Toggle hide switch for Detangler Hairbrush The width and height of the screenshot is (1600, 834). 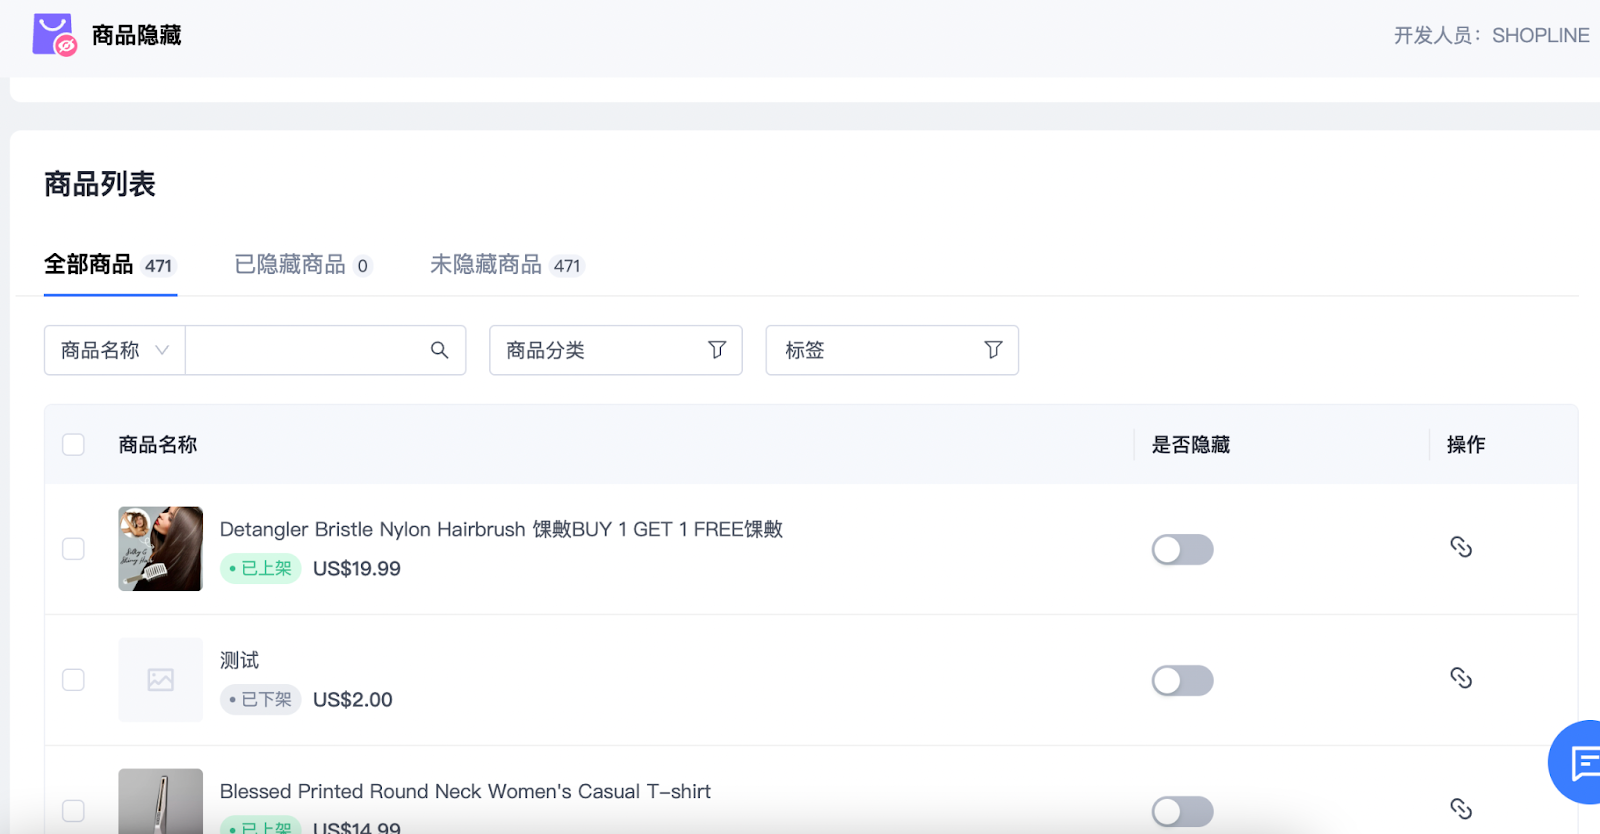tap(1182, 550)
